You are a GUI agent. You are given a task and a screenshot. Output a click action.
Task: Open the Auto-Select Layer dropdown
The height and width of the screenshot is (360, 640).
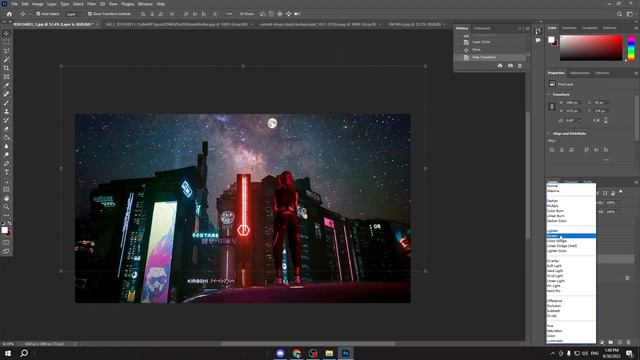coord(73,14)
